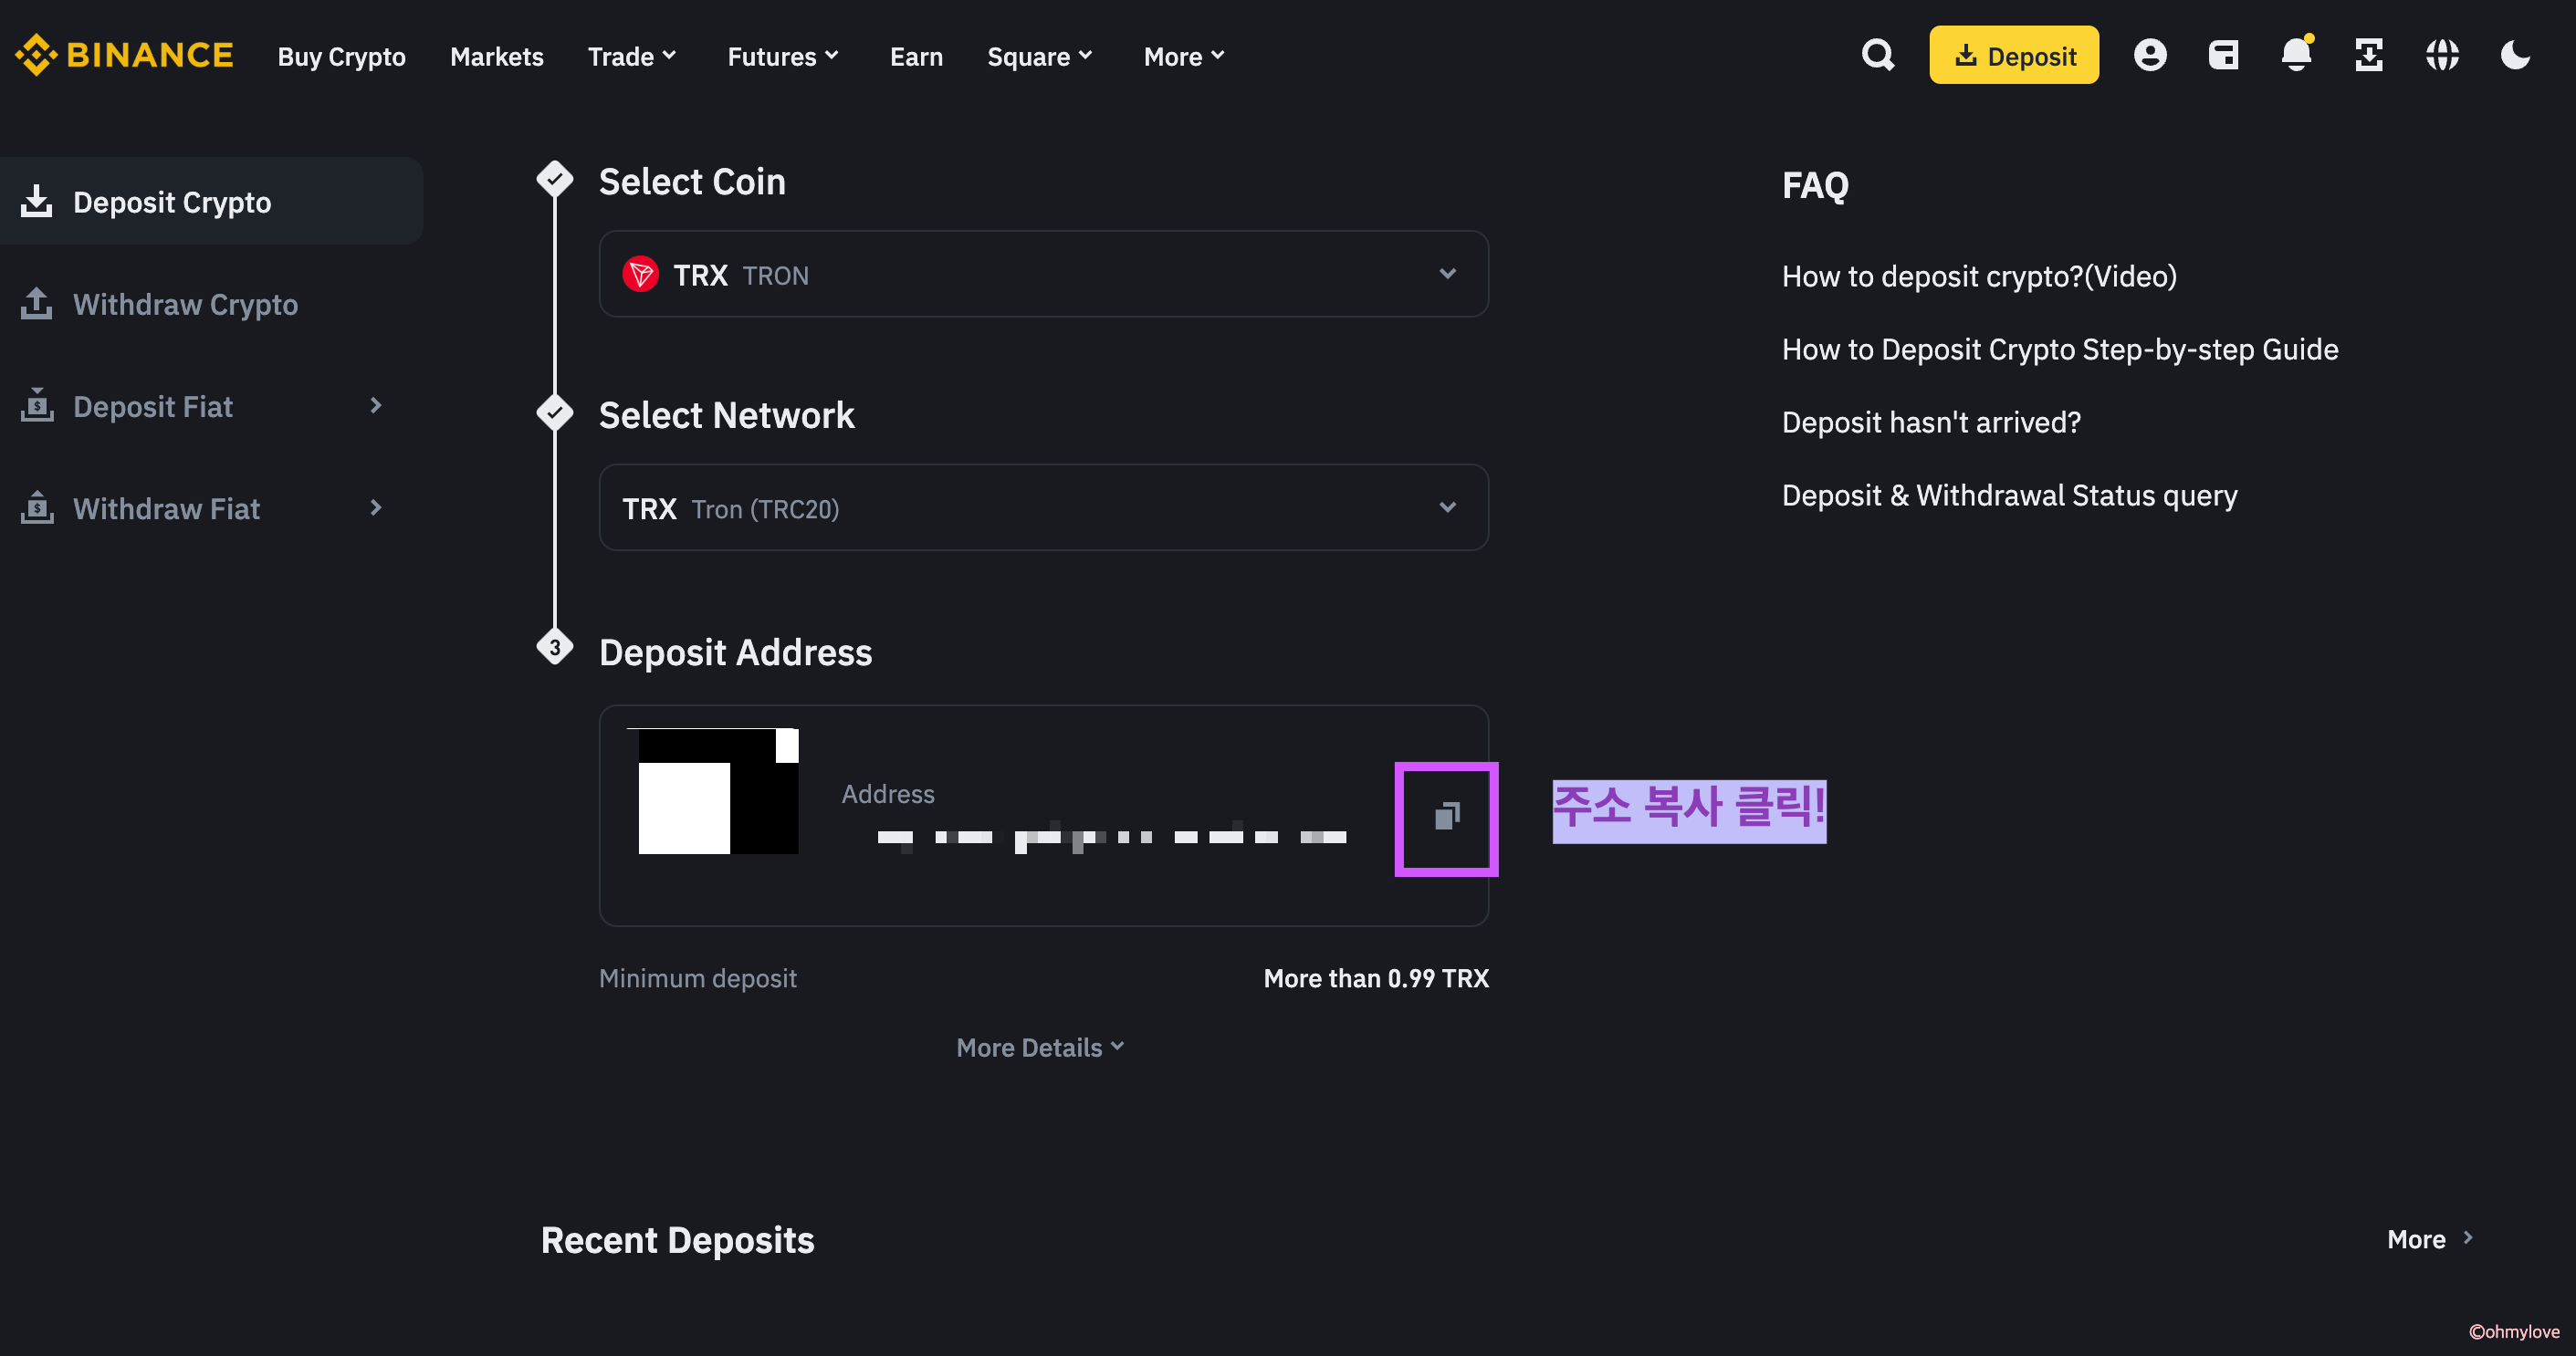
Task: Copy the deposit address icon
Action: click(1447, 816)
